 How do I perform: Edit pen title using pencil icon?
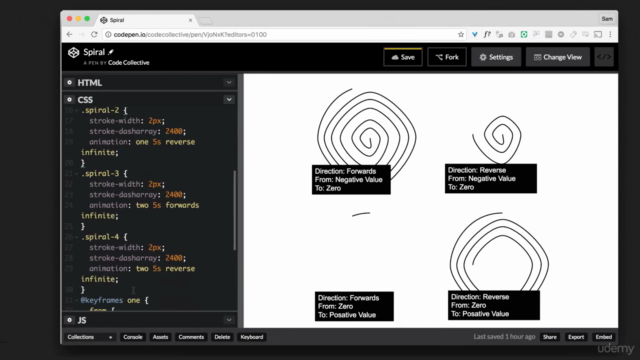111,52
